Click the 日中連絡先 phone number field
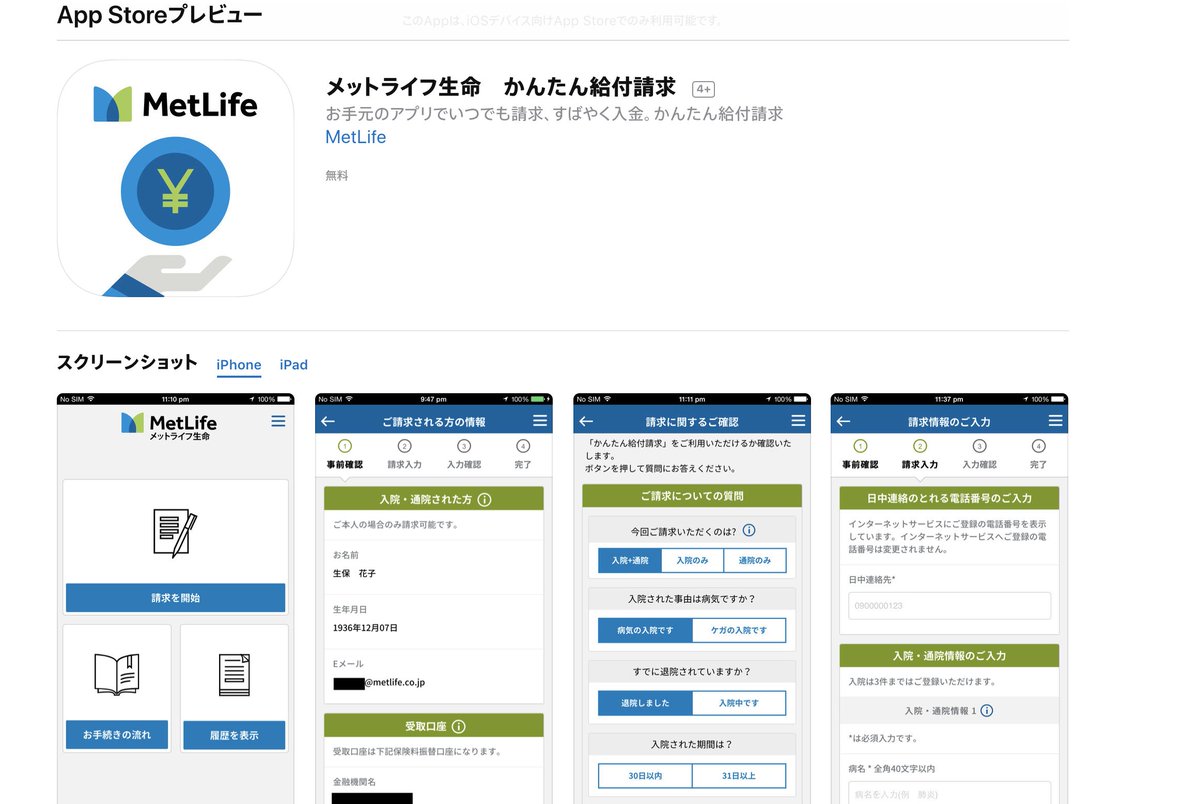 click(x=950, y=606)
